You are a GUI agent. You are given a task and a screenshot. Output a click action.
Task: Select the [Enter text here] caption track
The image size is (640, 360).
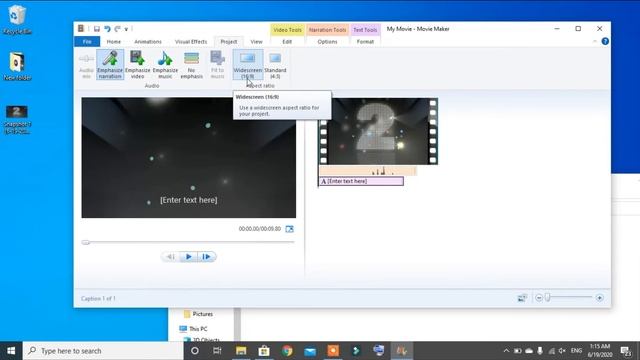pyautogui.click(x=361, y=181)
